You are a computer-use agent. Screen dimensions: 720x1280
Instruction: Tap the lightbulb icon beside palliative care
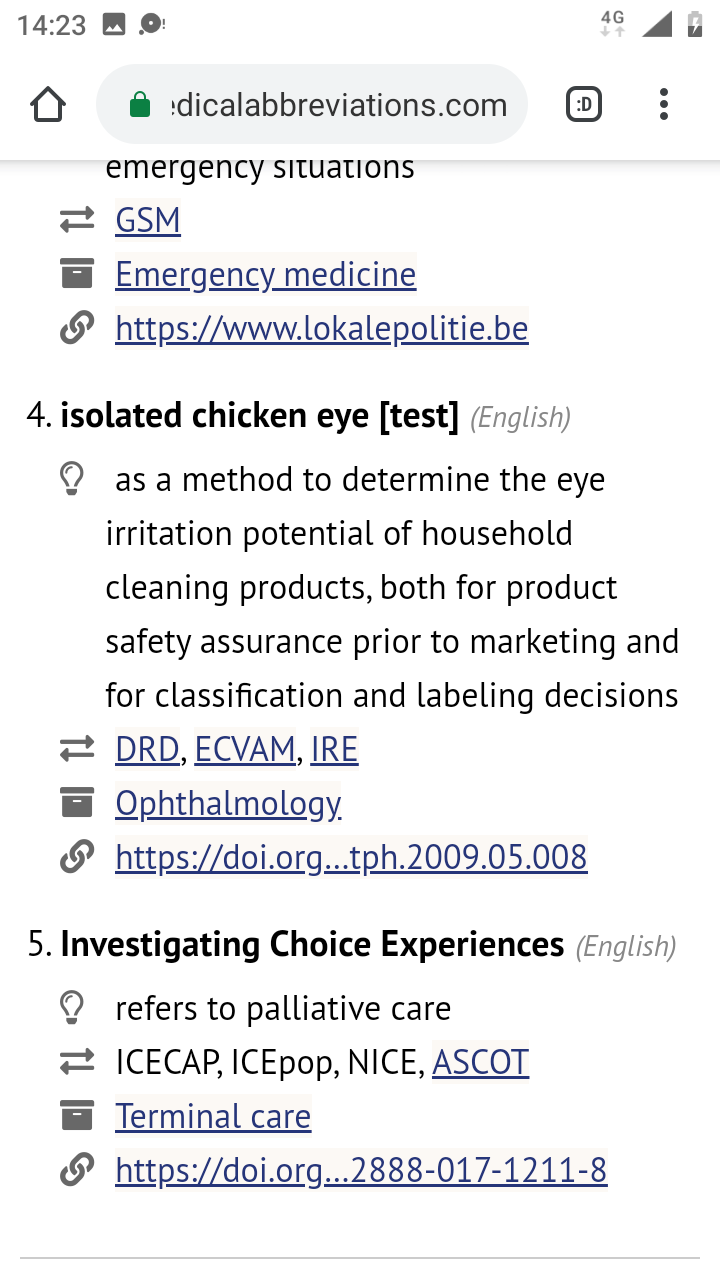(72, 1008)
